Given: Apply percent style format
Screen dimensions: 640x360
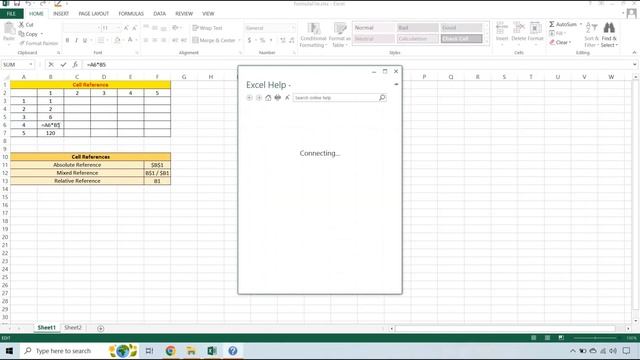Looking at the screenshot, I should [262, 40].
